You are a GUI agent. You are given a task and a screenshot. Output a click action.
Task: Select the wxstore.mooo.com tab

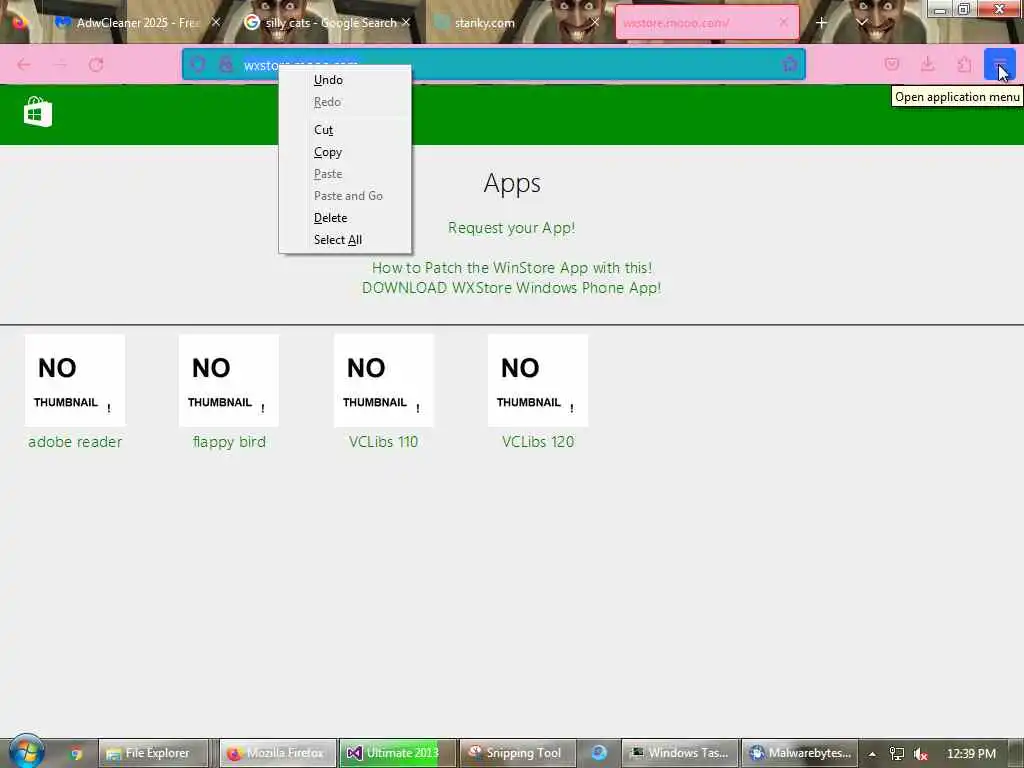(707, 23)
